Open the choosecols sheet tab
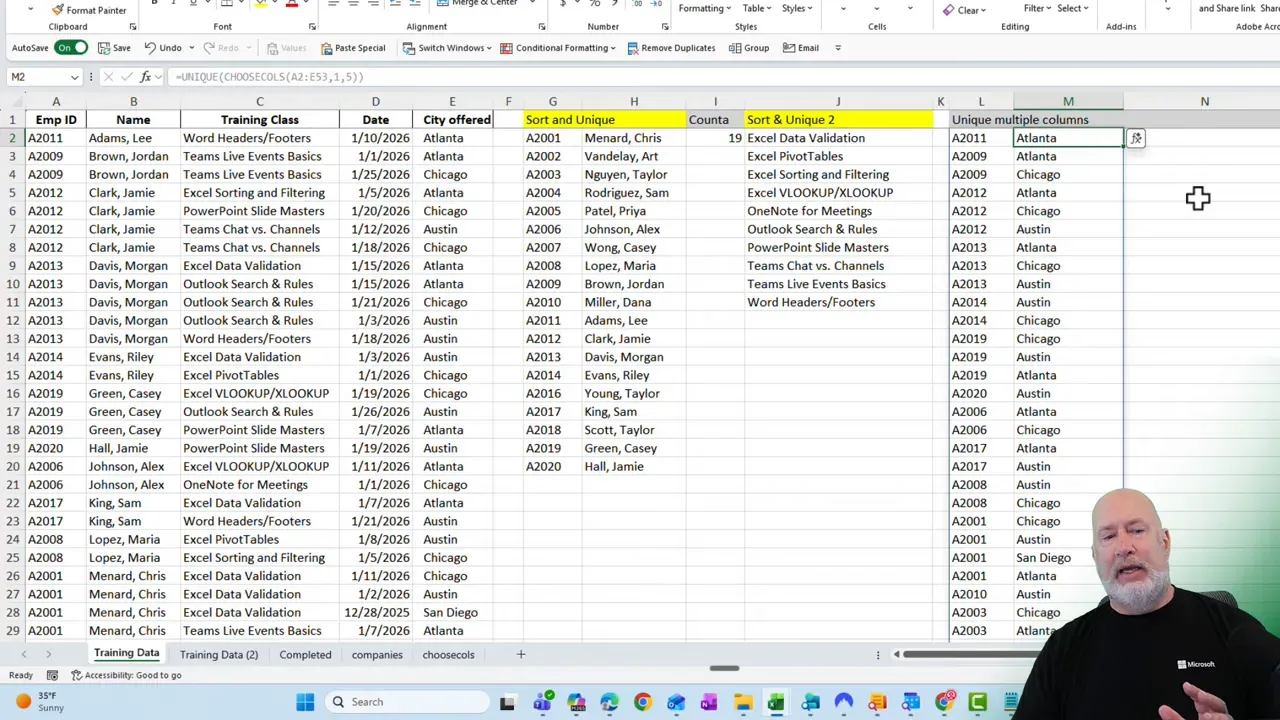Viewport: 1280px width, 720px height. (448, 654)
